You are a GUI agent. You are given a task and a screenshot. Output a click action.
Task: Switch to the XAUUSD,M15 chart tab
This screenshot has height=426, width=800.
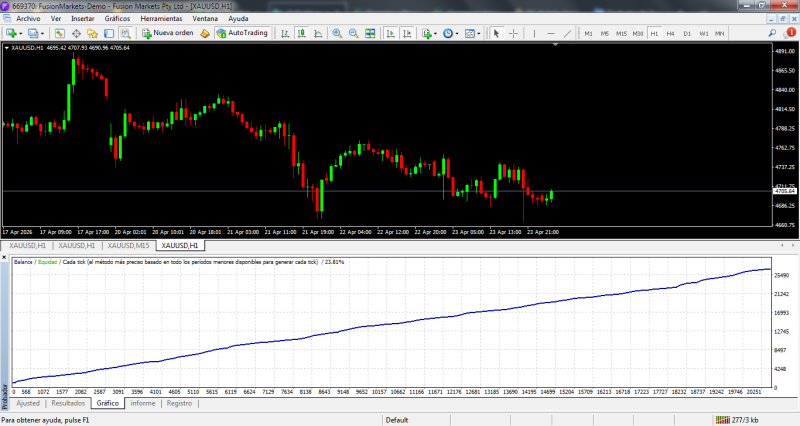(x=128, y=245)
